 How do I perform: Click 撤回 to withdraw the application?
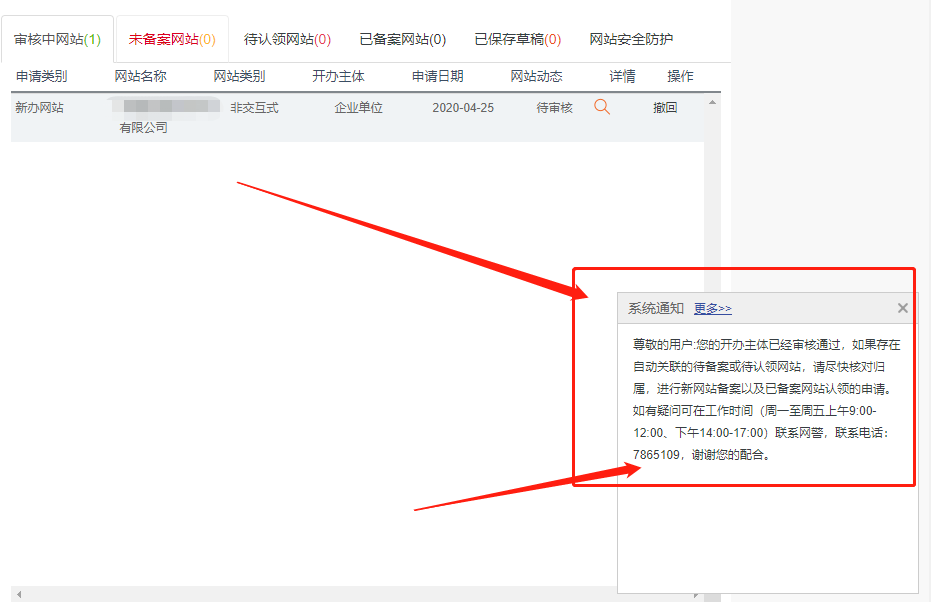click(x=665, y=107)
